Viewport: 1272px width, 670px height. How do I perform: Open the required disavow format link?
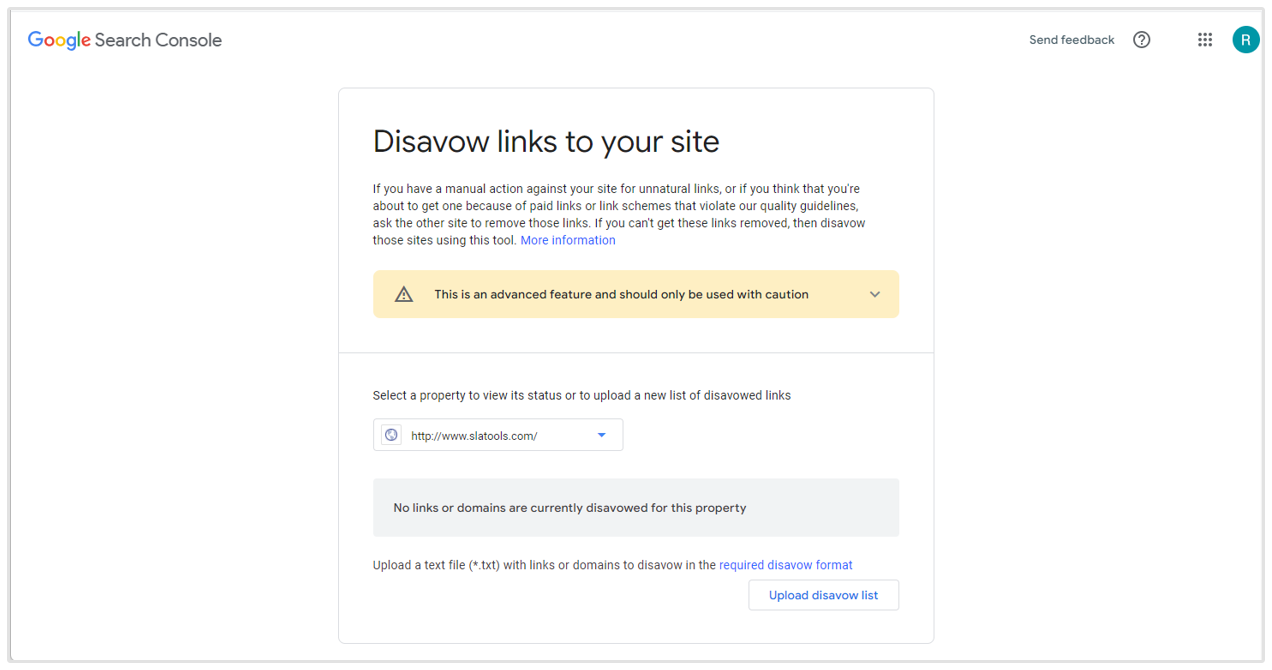(785, 564)
